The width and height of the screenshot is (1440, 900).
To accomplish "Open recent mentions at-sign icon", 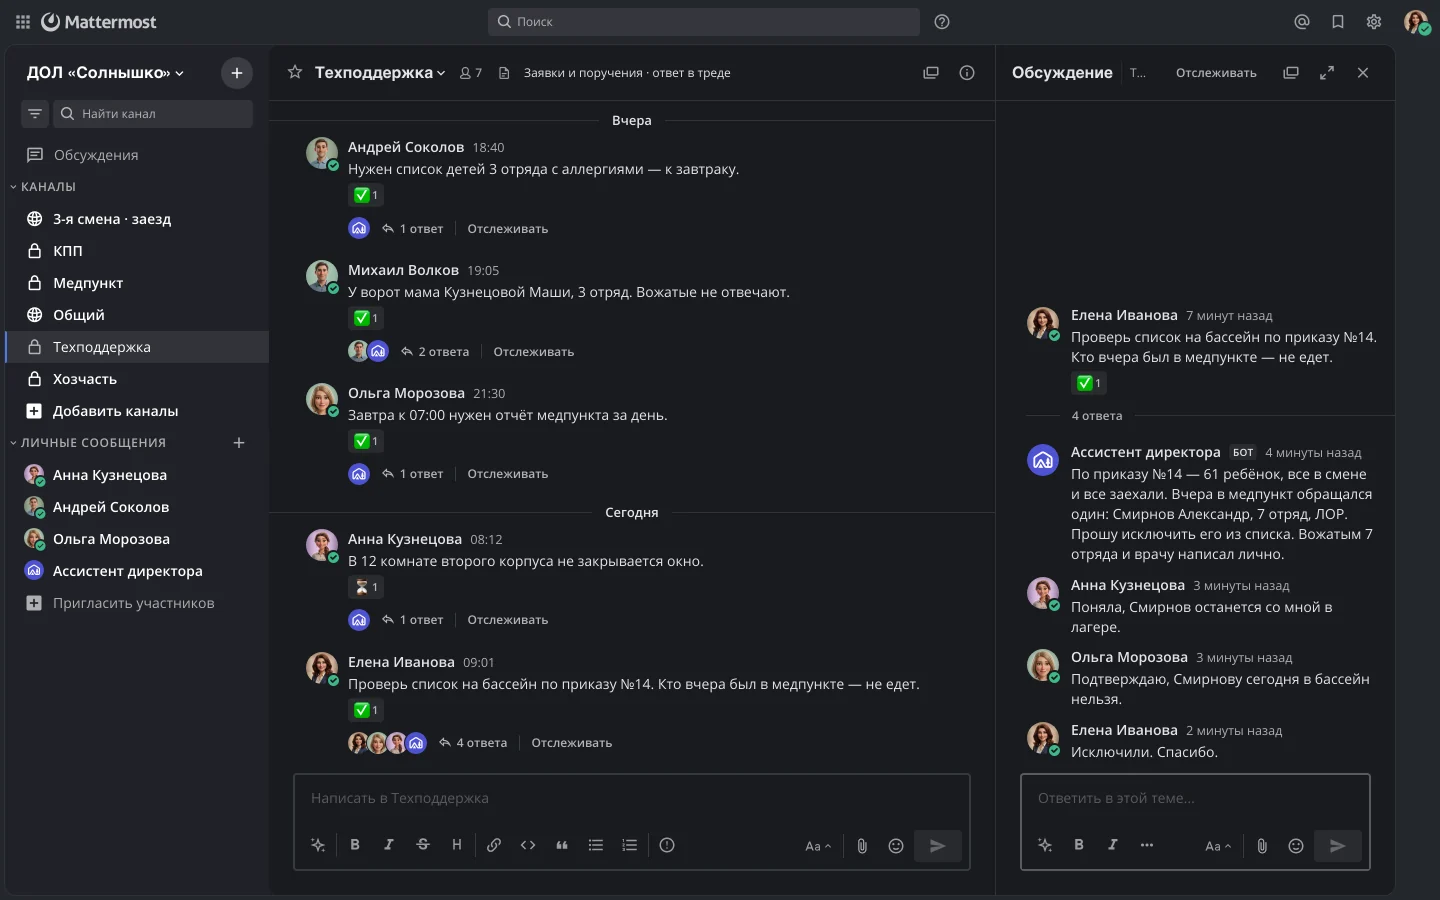I will pyautogui.click(x=1302, y=22).
